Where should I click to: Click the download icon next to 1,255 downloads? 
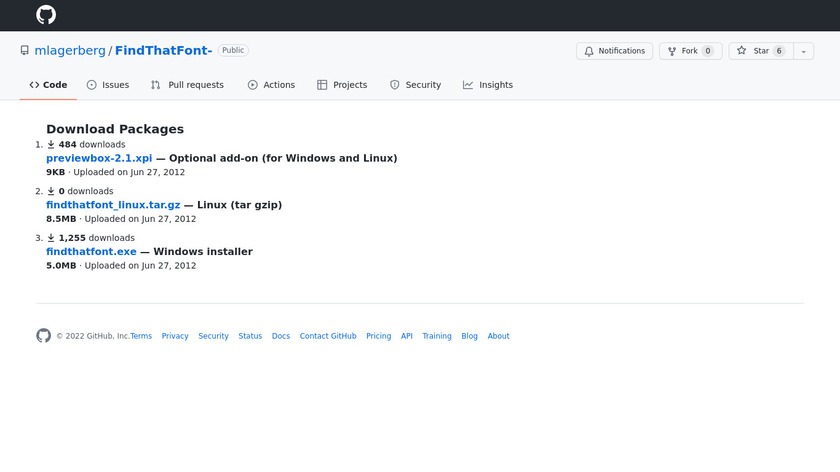[x=51, y=238]
